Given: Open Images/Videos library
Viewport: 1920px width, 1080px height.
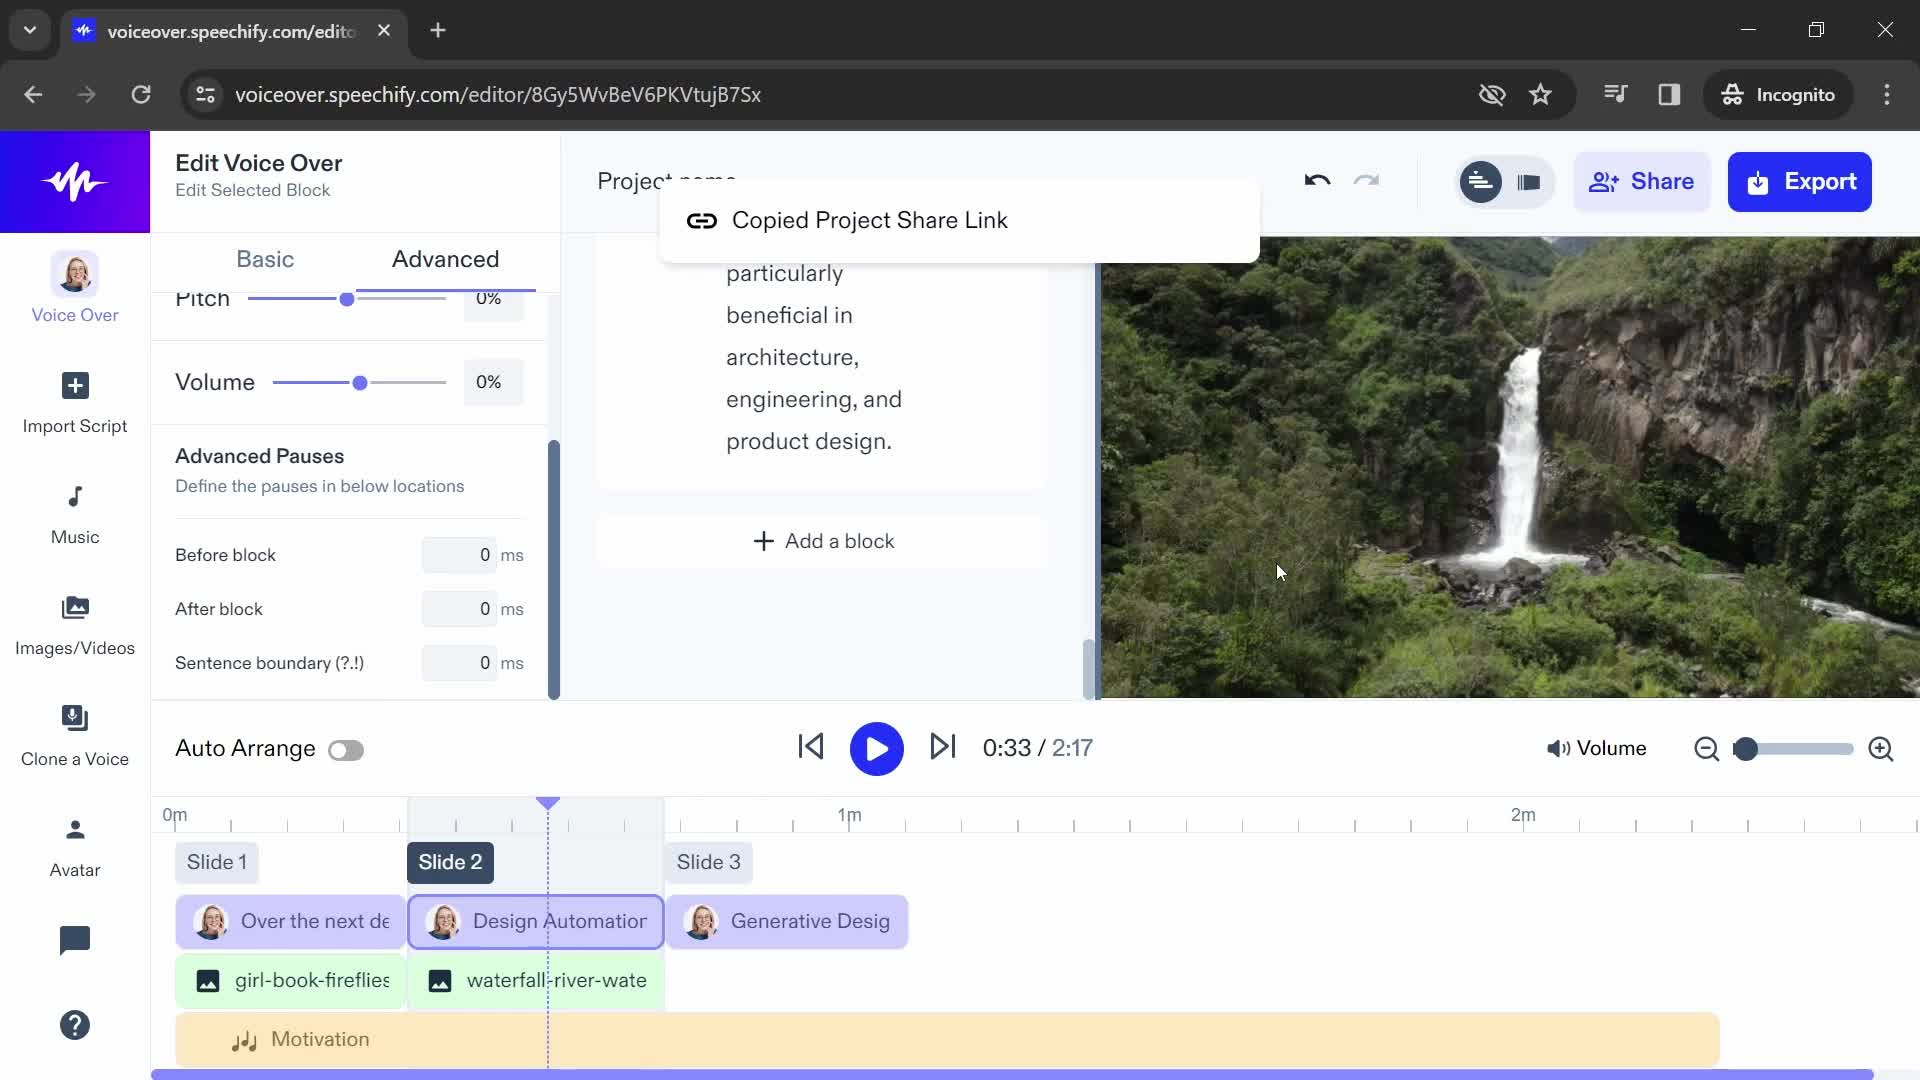Looking at the screenshot, I should pyautogui.click(x=75, y=626).
